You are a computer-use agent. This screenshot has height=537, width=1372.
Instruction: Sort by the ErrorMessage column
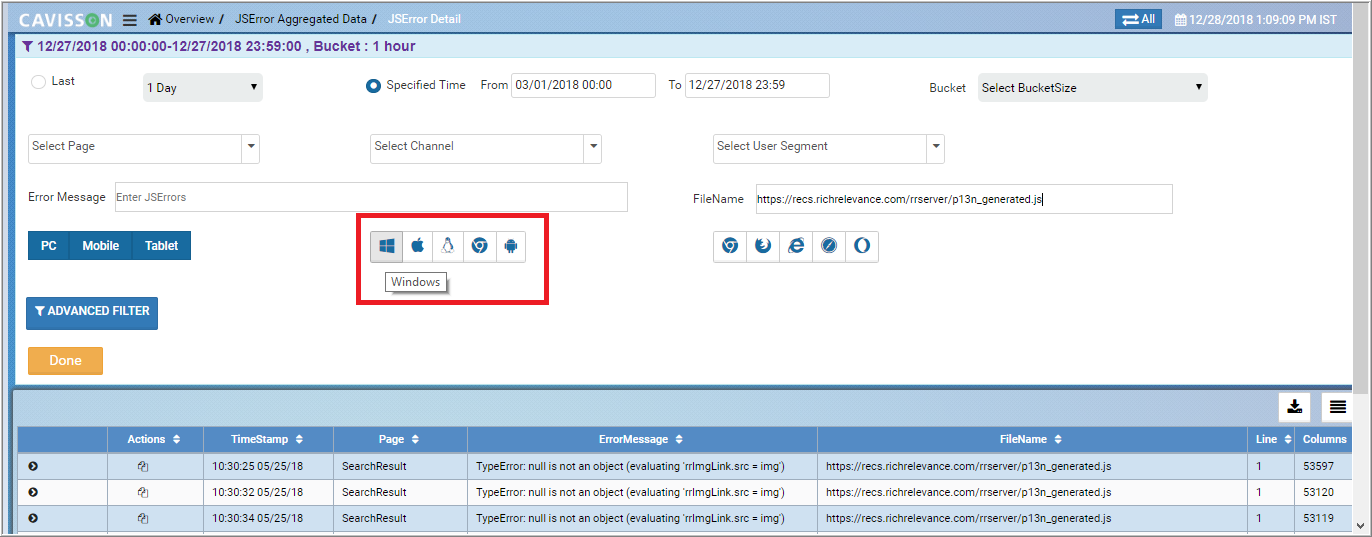coord(642,440)
